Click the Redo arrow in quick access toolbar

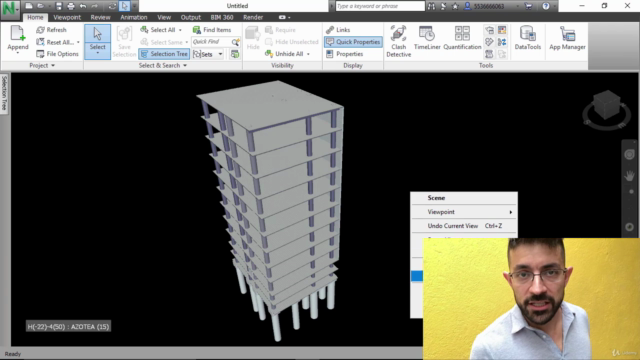[95, 6]
